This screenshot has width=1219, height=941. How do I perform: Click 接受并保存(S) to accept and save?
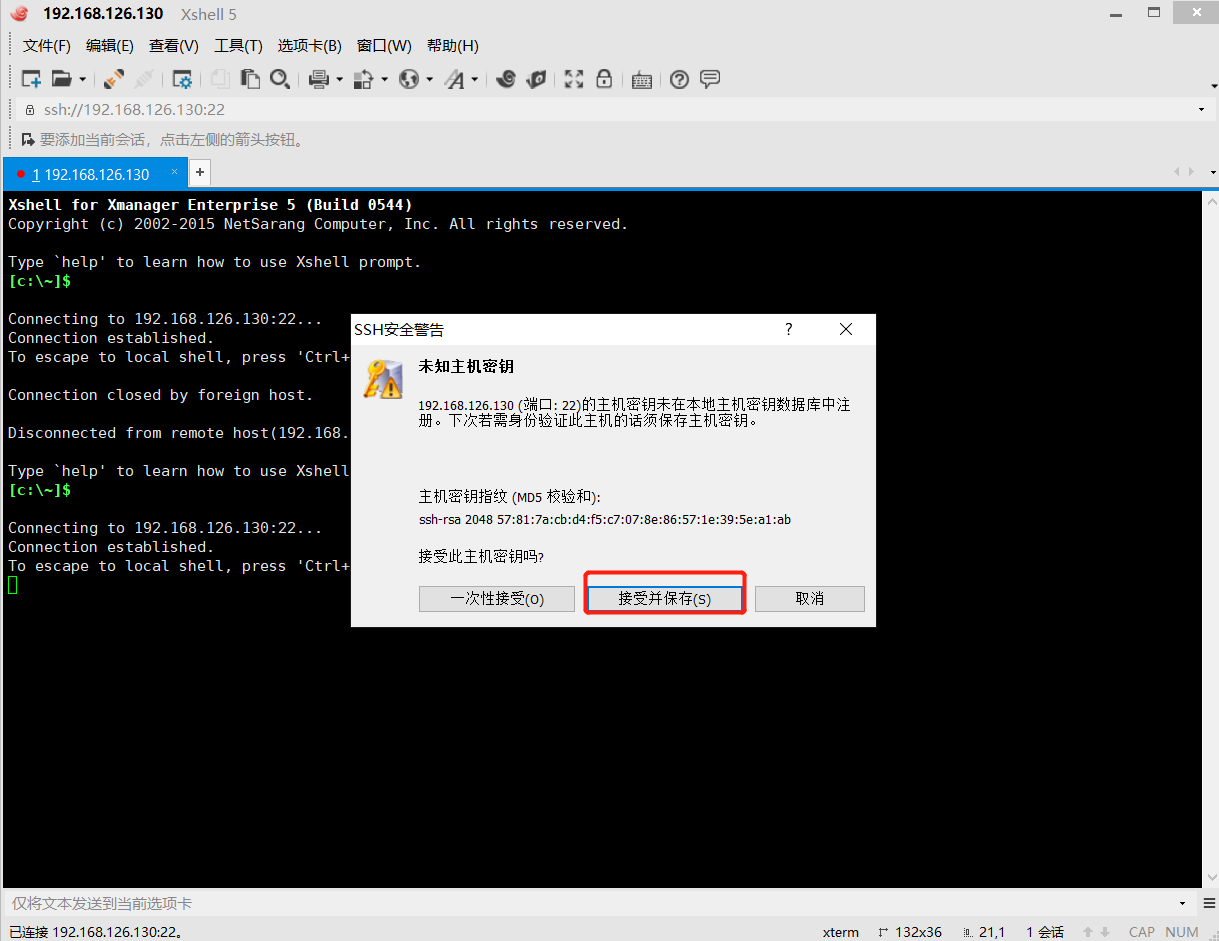[x=665, y=599]
